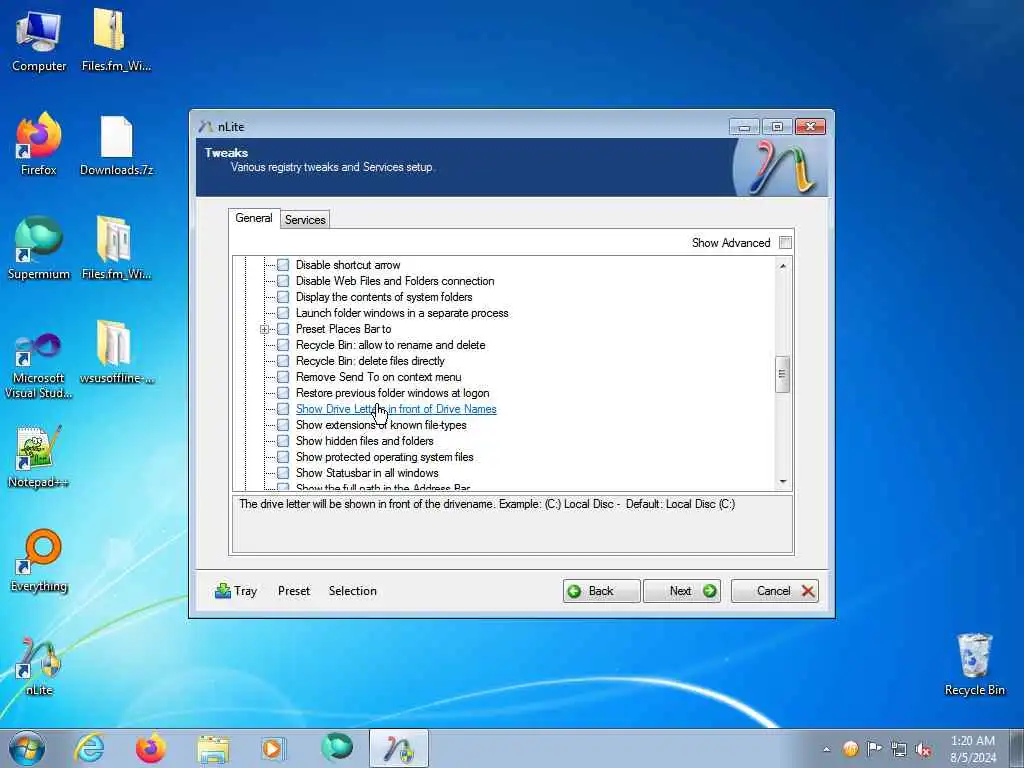
Task: Select the Recycle Bin desktop icon
Action: pyautogui.click(x=974, y=665)
